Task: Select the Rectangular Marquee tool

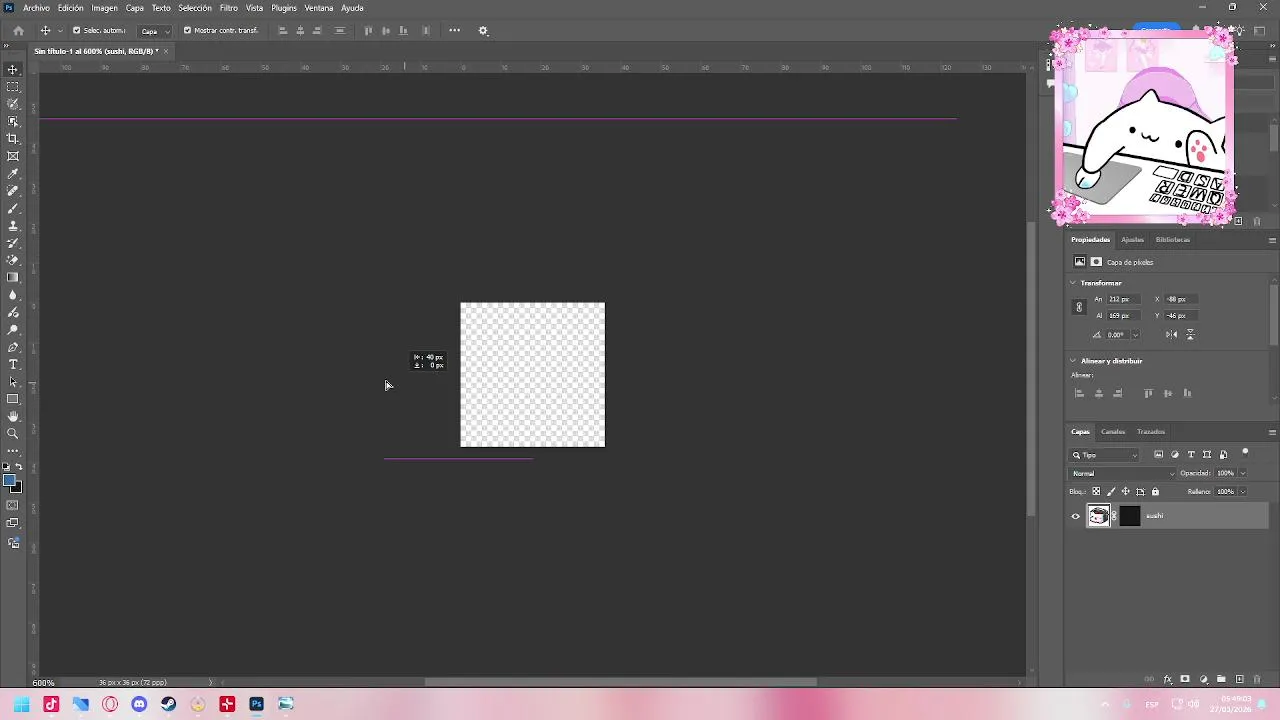Action: pos(13,87)
